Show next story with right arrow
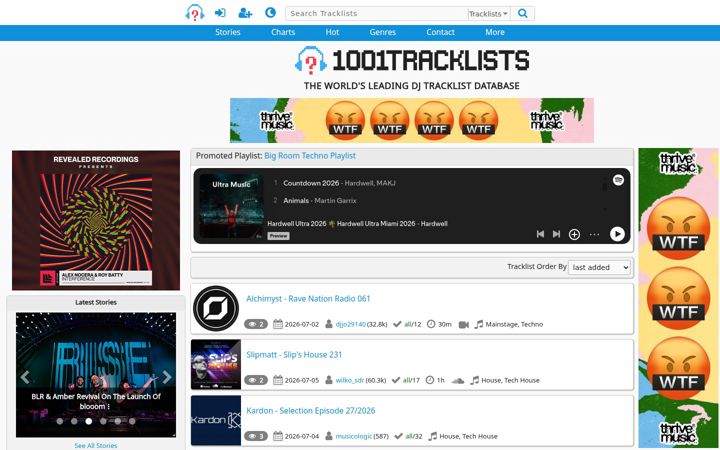 (x=167, y=377)
